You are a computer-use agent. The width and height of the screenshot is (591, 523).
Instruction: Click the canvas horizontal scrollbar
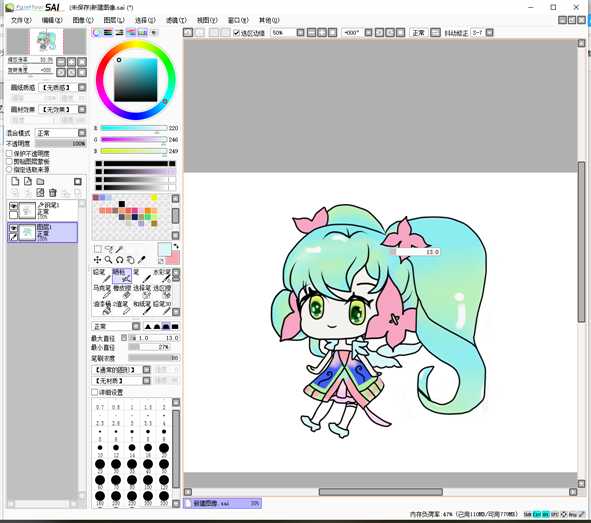click(x=380, y=492)
